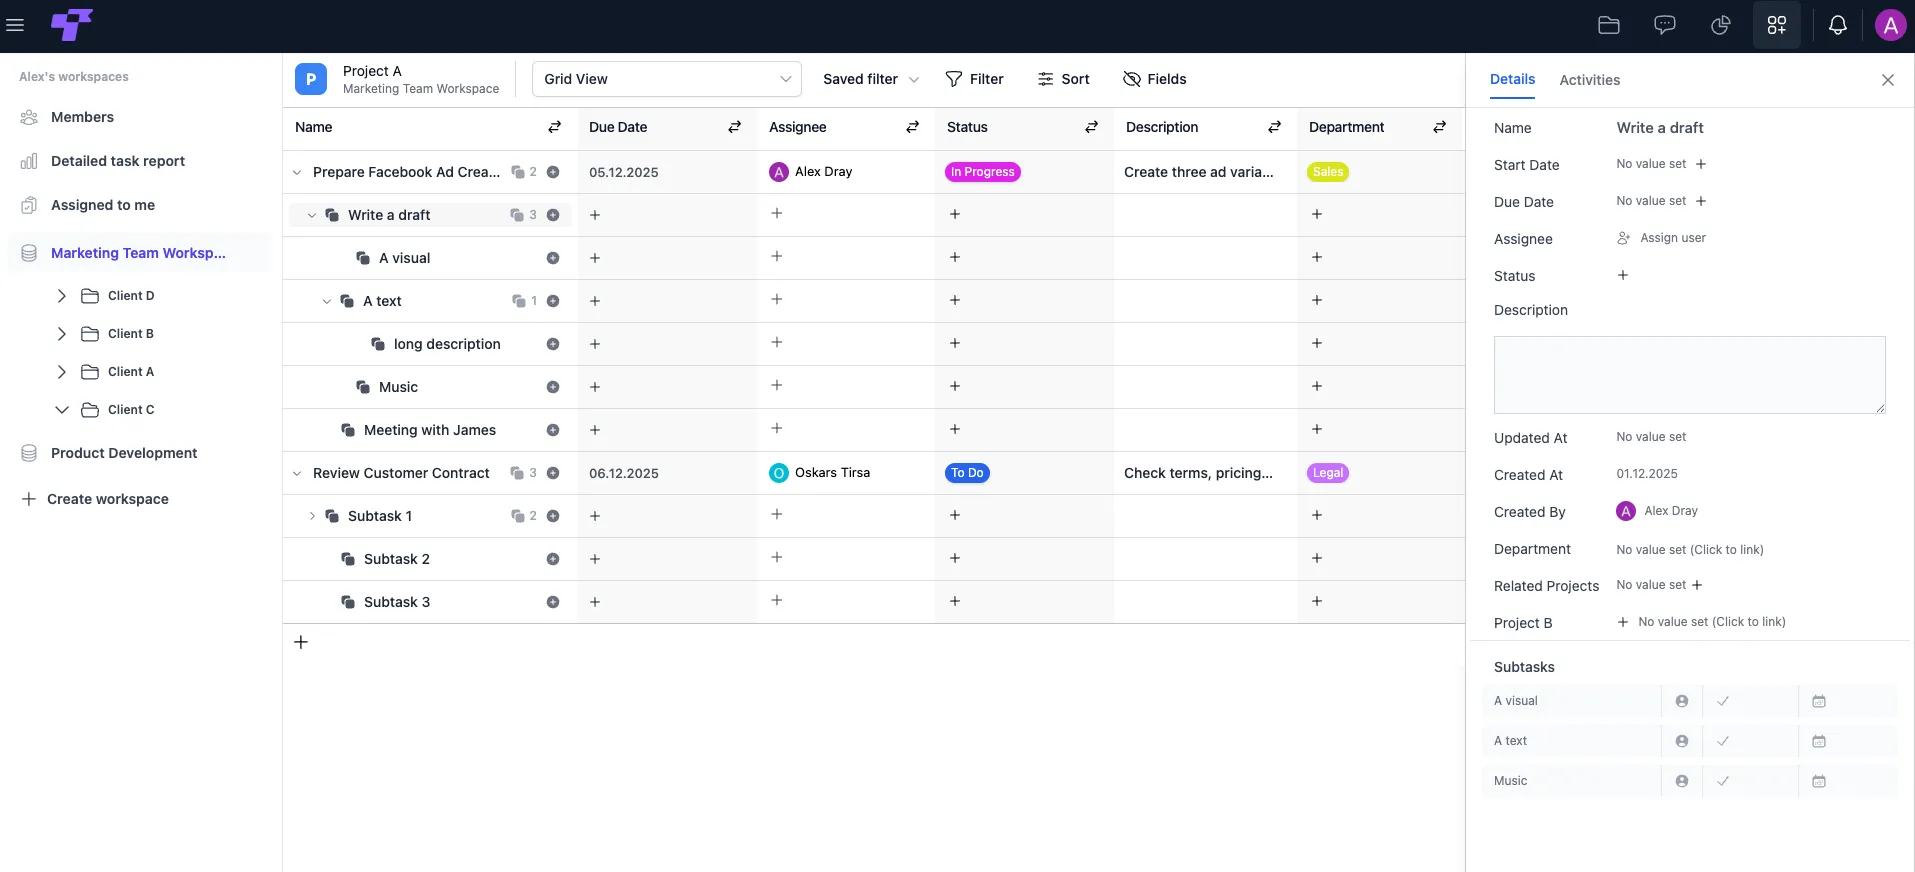Collapse the Write a draft row
1915x872 pixels.
point(312,215)
